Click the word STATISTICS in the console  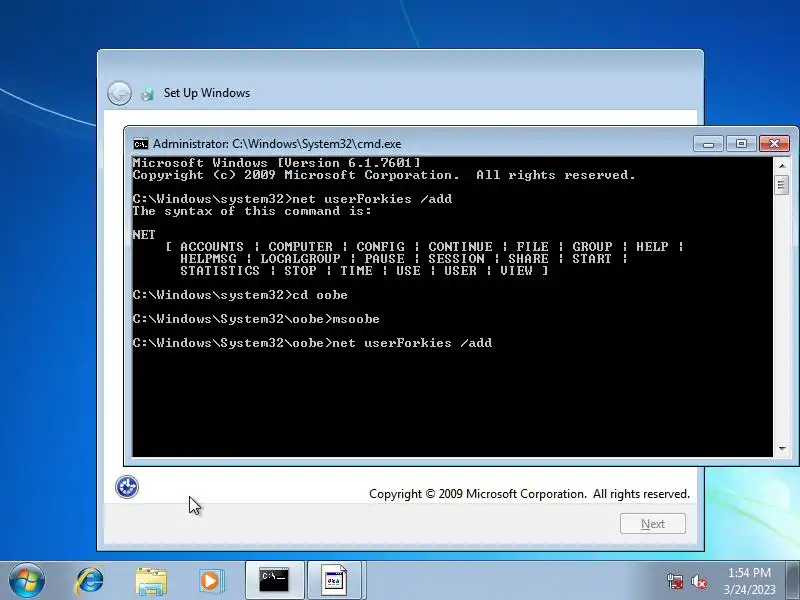pyautogui.click(x=220, y=271)
